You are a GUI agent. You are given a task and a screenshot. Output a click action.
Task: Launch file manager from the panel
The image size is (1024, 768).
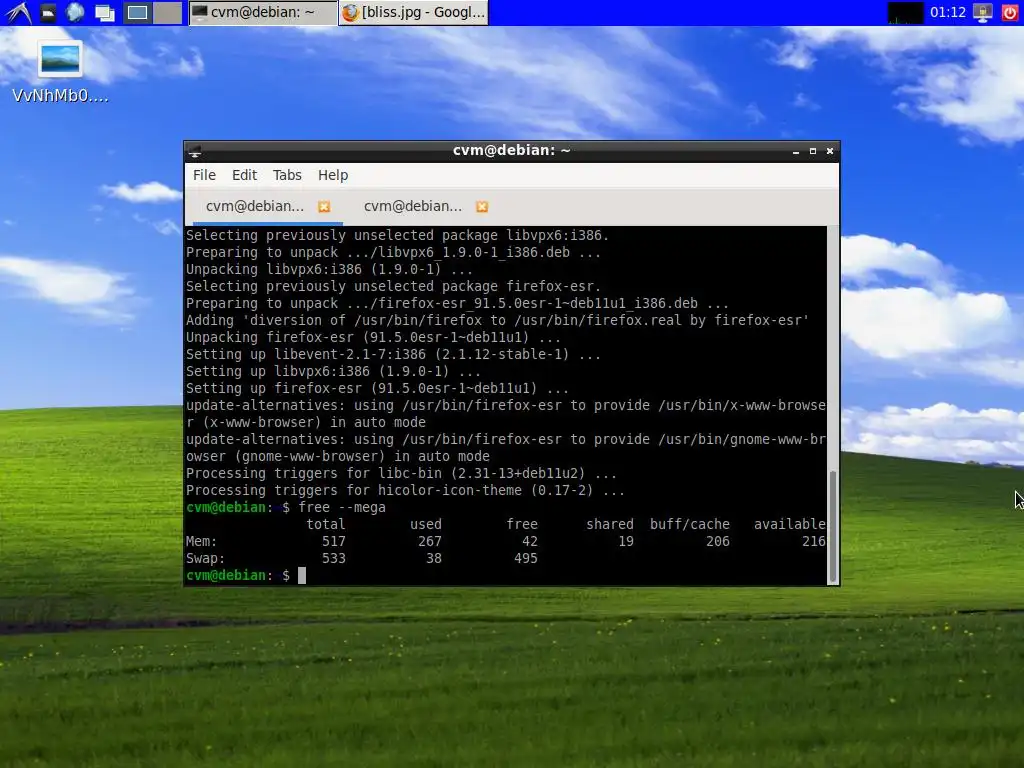pos(48,12)
